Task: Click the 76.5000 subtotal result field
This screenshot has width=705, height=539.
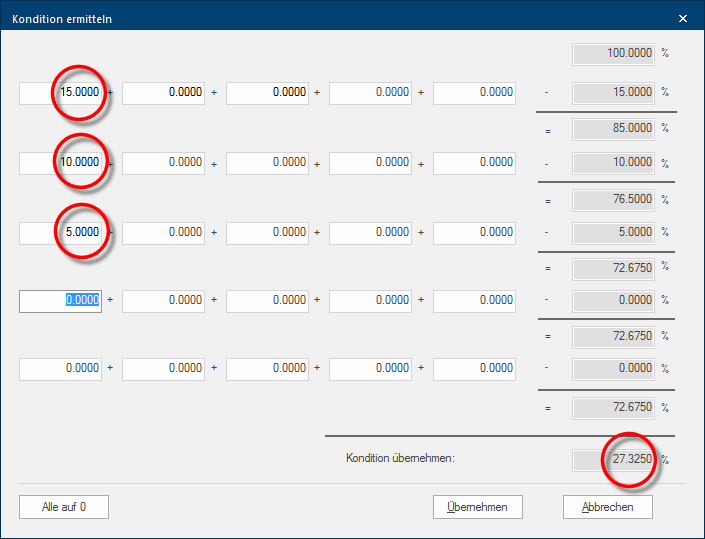Action: tap(613, 199)
